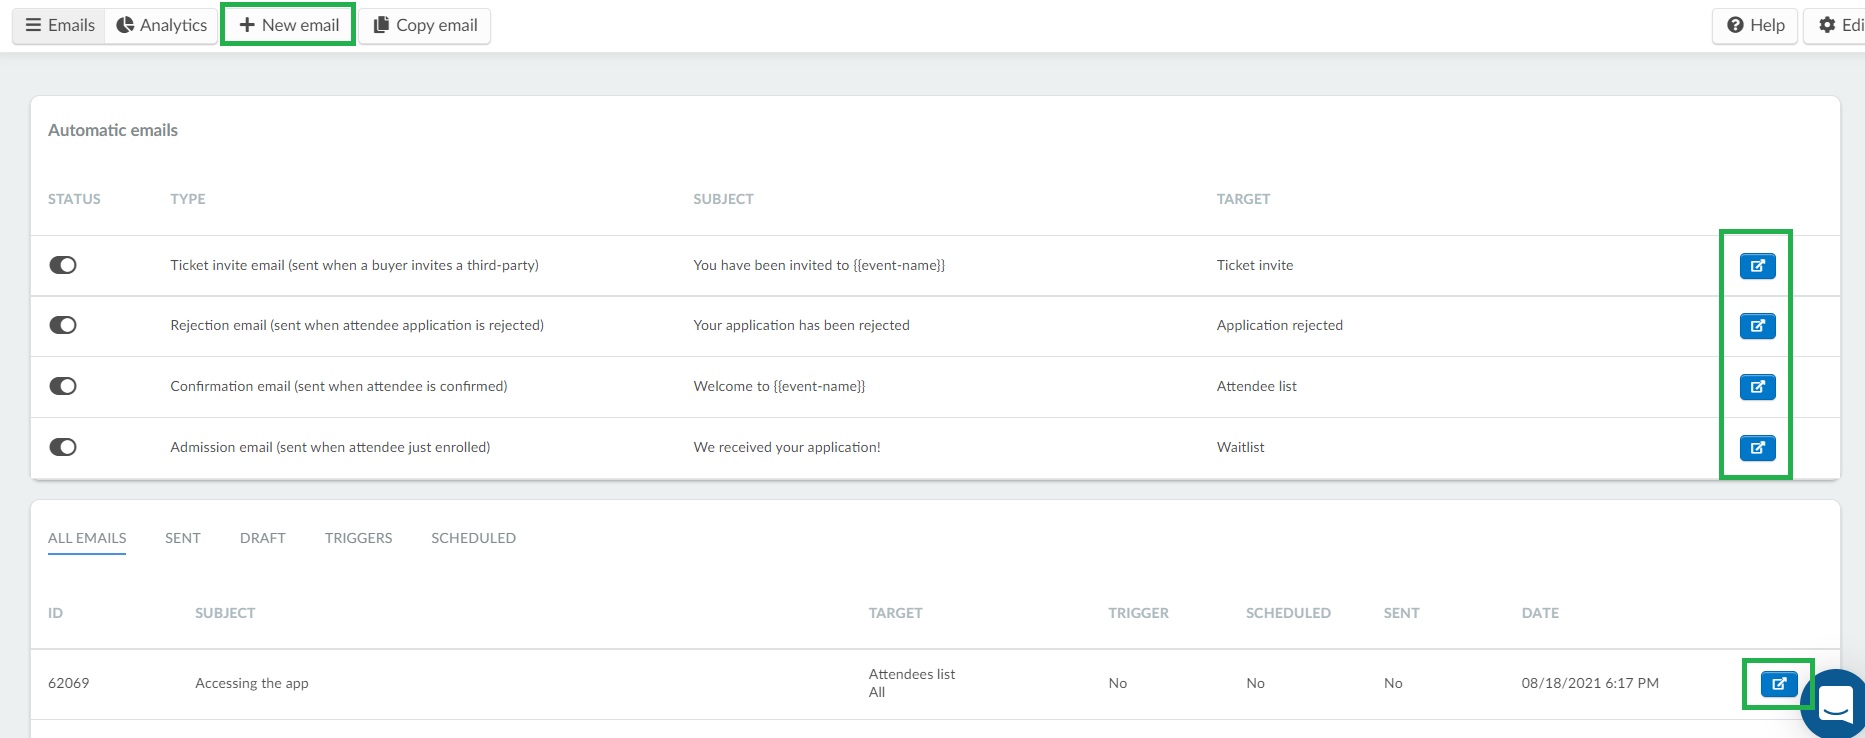Toggle the Rejection email status switch
1865x738 pixels.
[63, 325]
